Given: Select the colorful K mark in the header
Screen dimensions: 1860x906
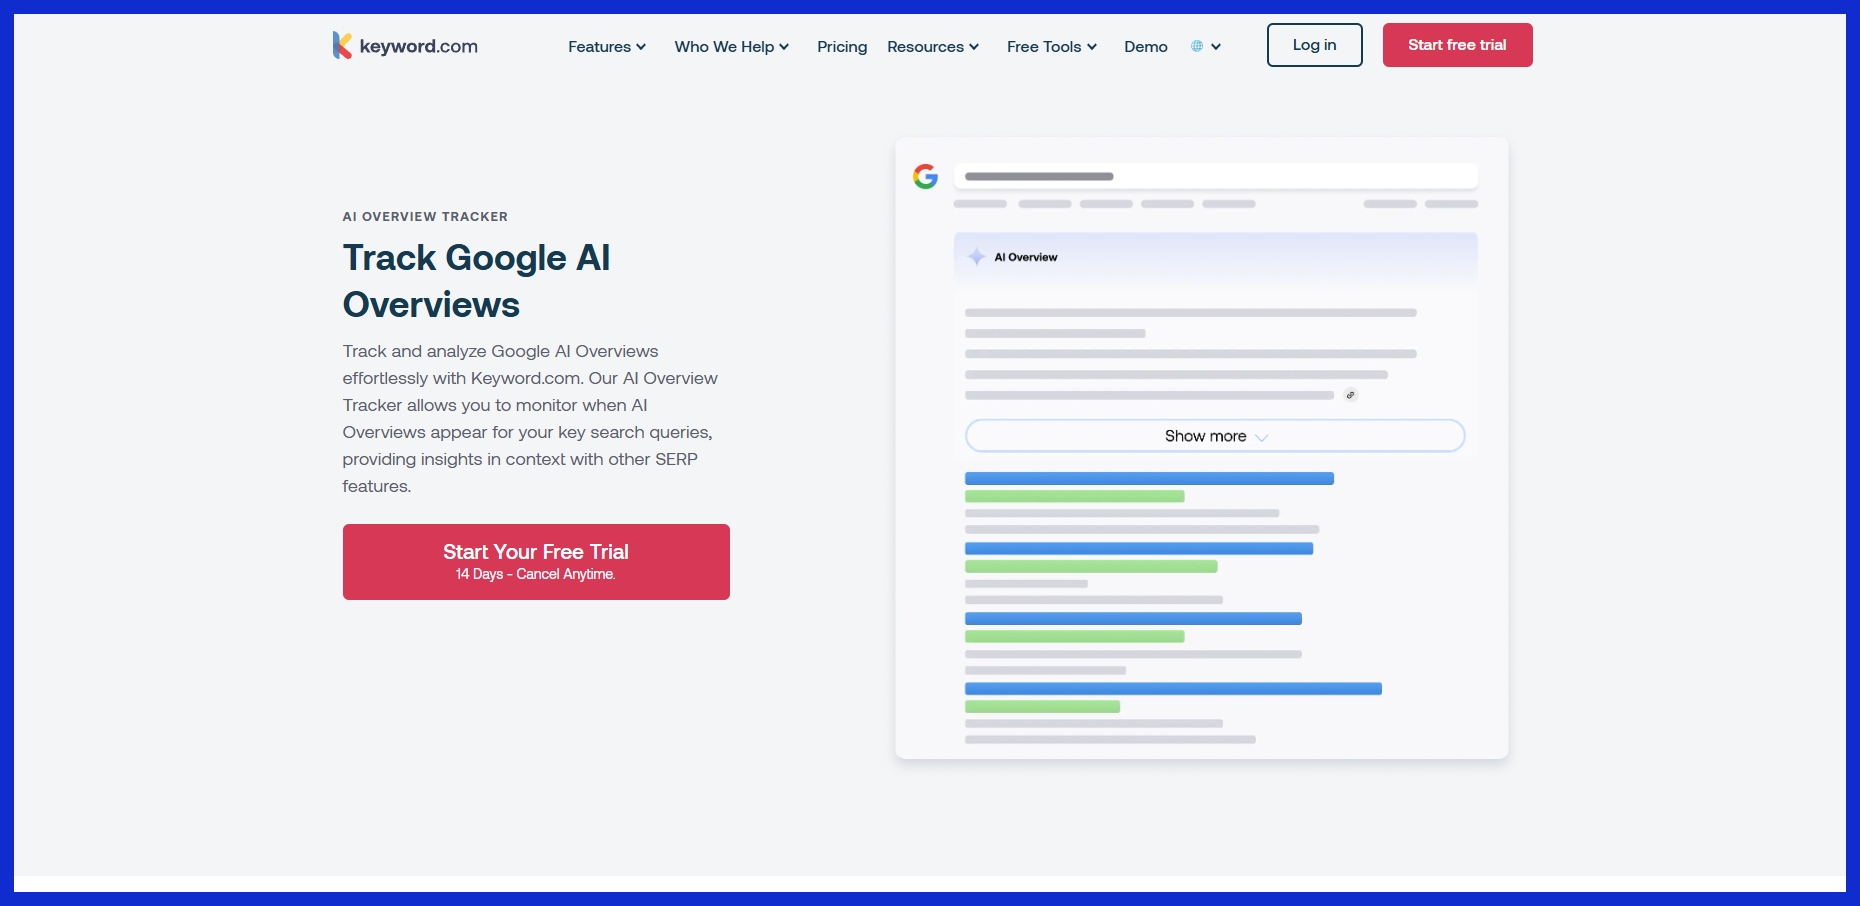Looking at the screenshot, I should pos(340,44).
